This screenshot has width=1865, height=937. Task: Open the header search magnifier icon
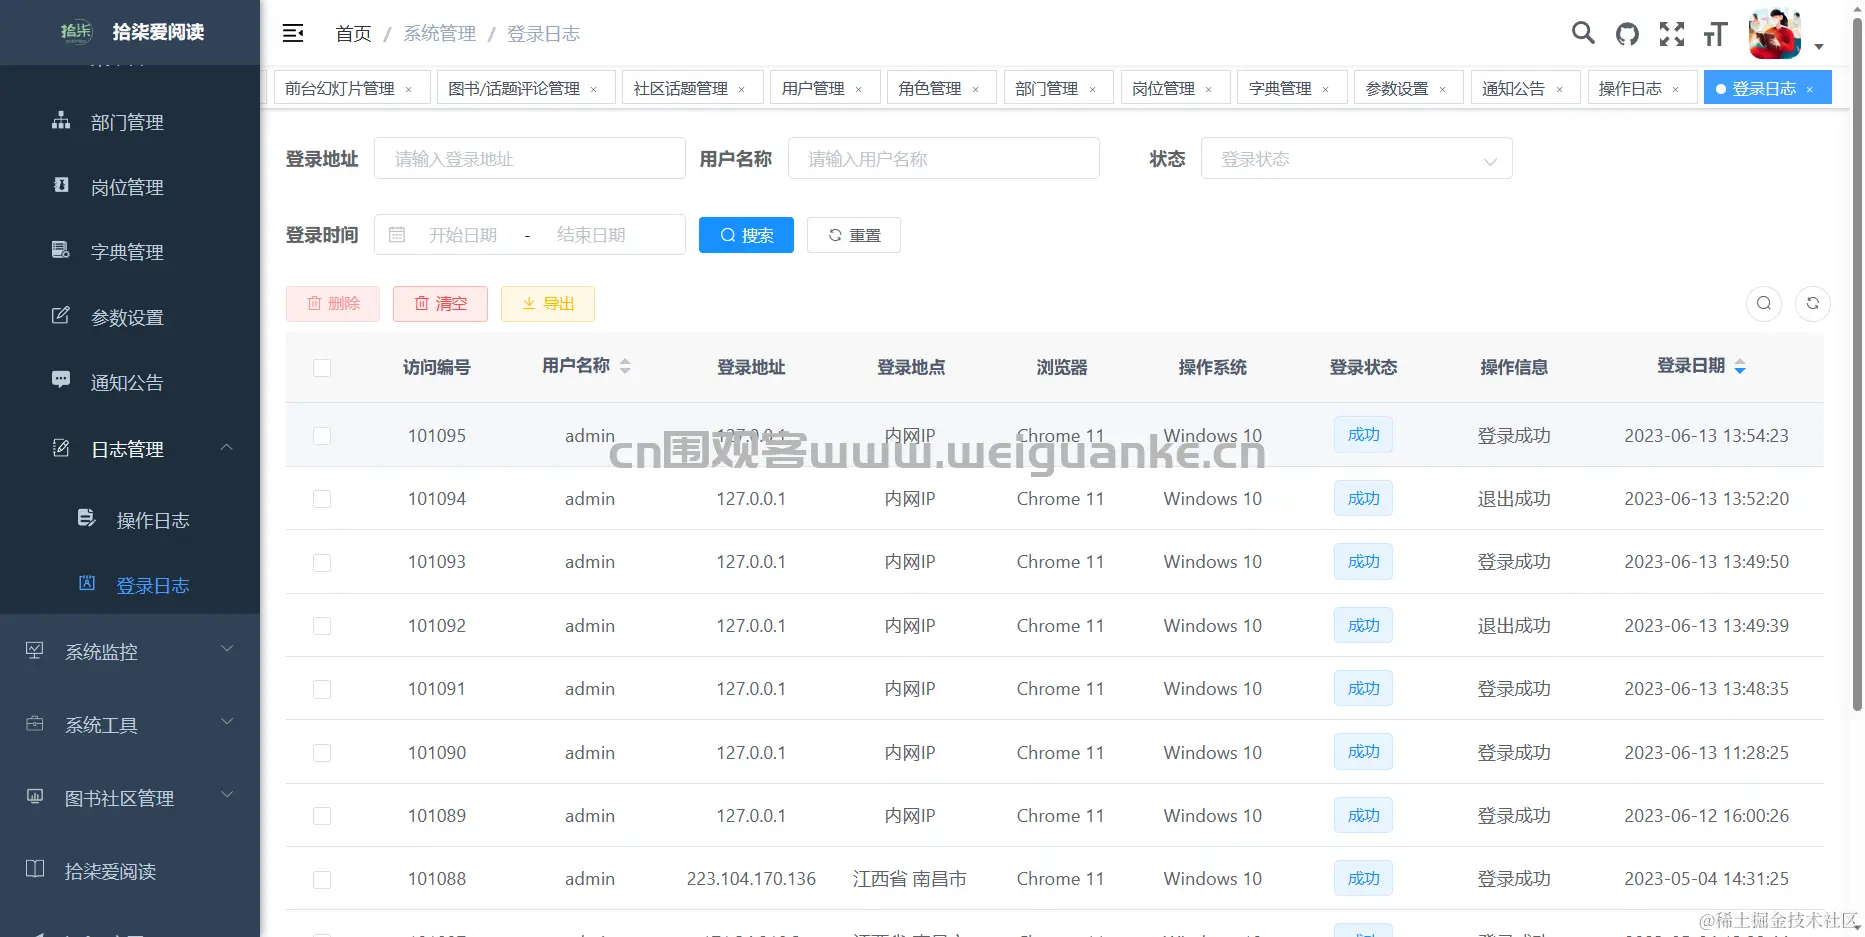tap(1583, 33)
